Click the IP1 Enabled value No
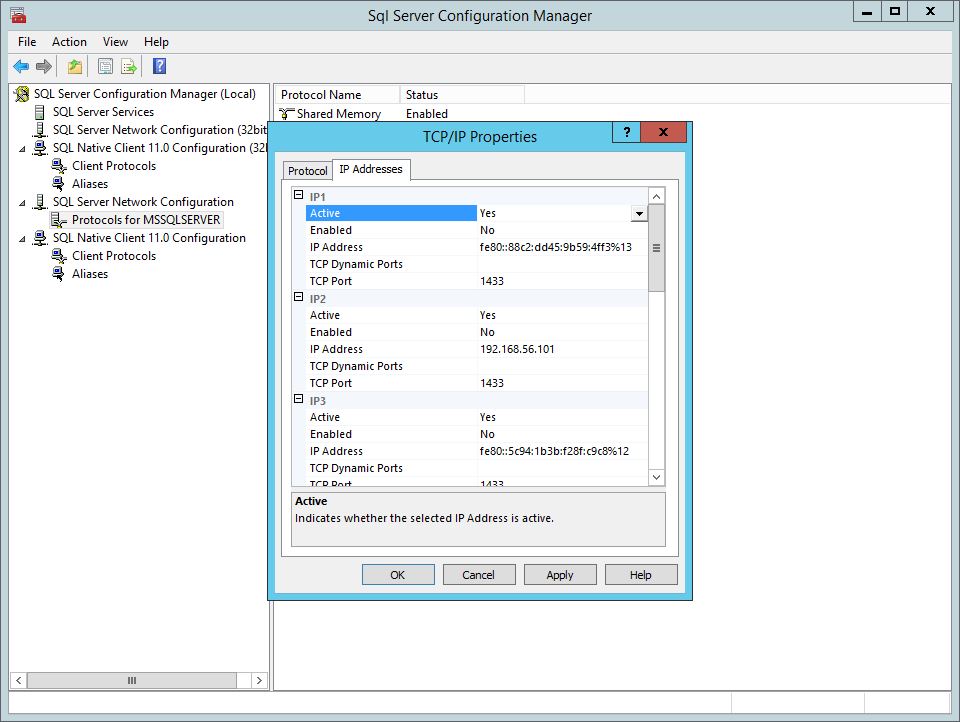Viewport: 960px width, 722px height. pyautogui.click(x=562, y=230)
